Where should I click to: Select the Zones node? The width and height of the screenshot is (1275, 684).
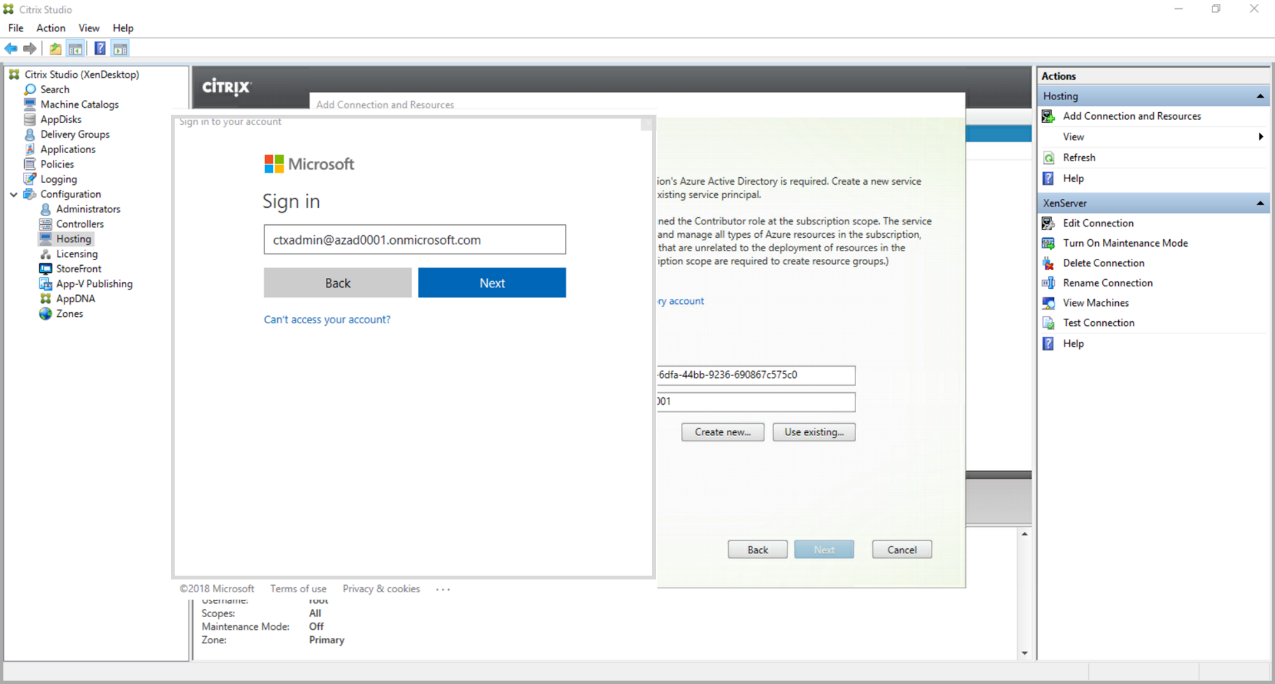click(69, 314)
